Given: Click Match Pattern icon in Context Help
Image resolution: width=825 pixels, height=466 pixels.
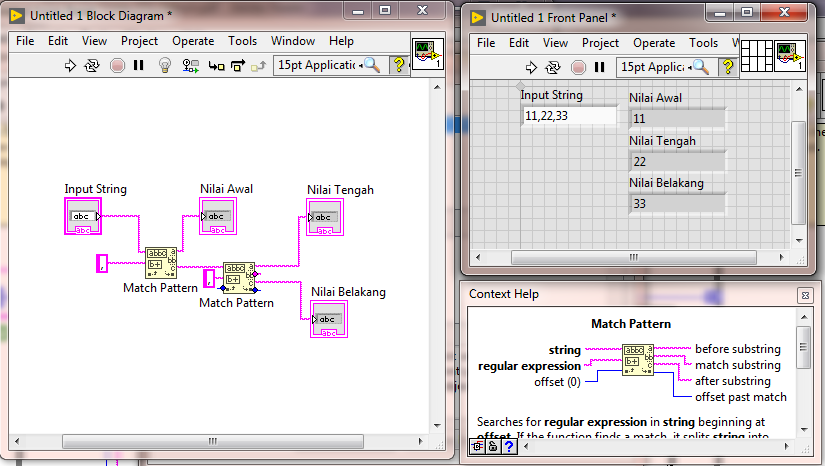Looking at the screenshot, I should [x=638, y=360].
